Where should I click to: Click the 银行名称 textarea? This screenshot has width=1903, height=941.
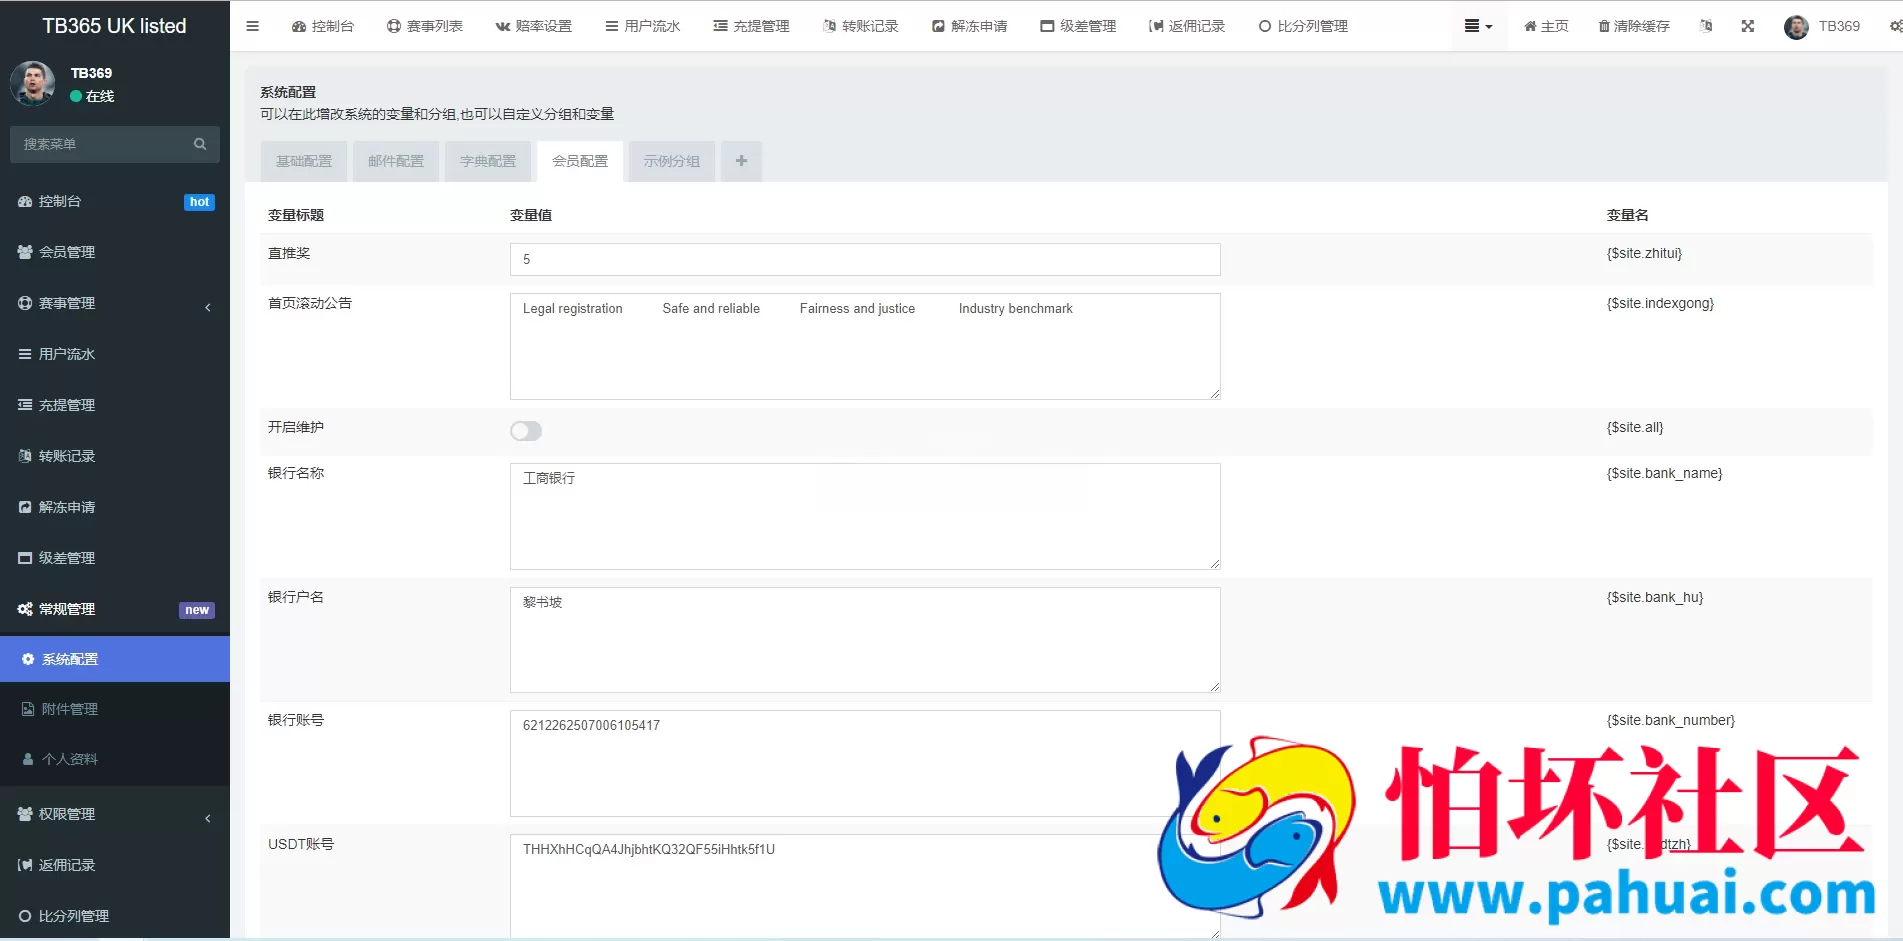point(865,516)
